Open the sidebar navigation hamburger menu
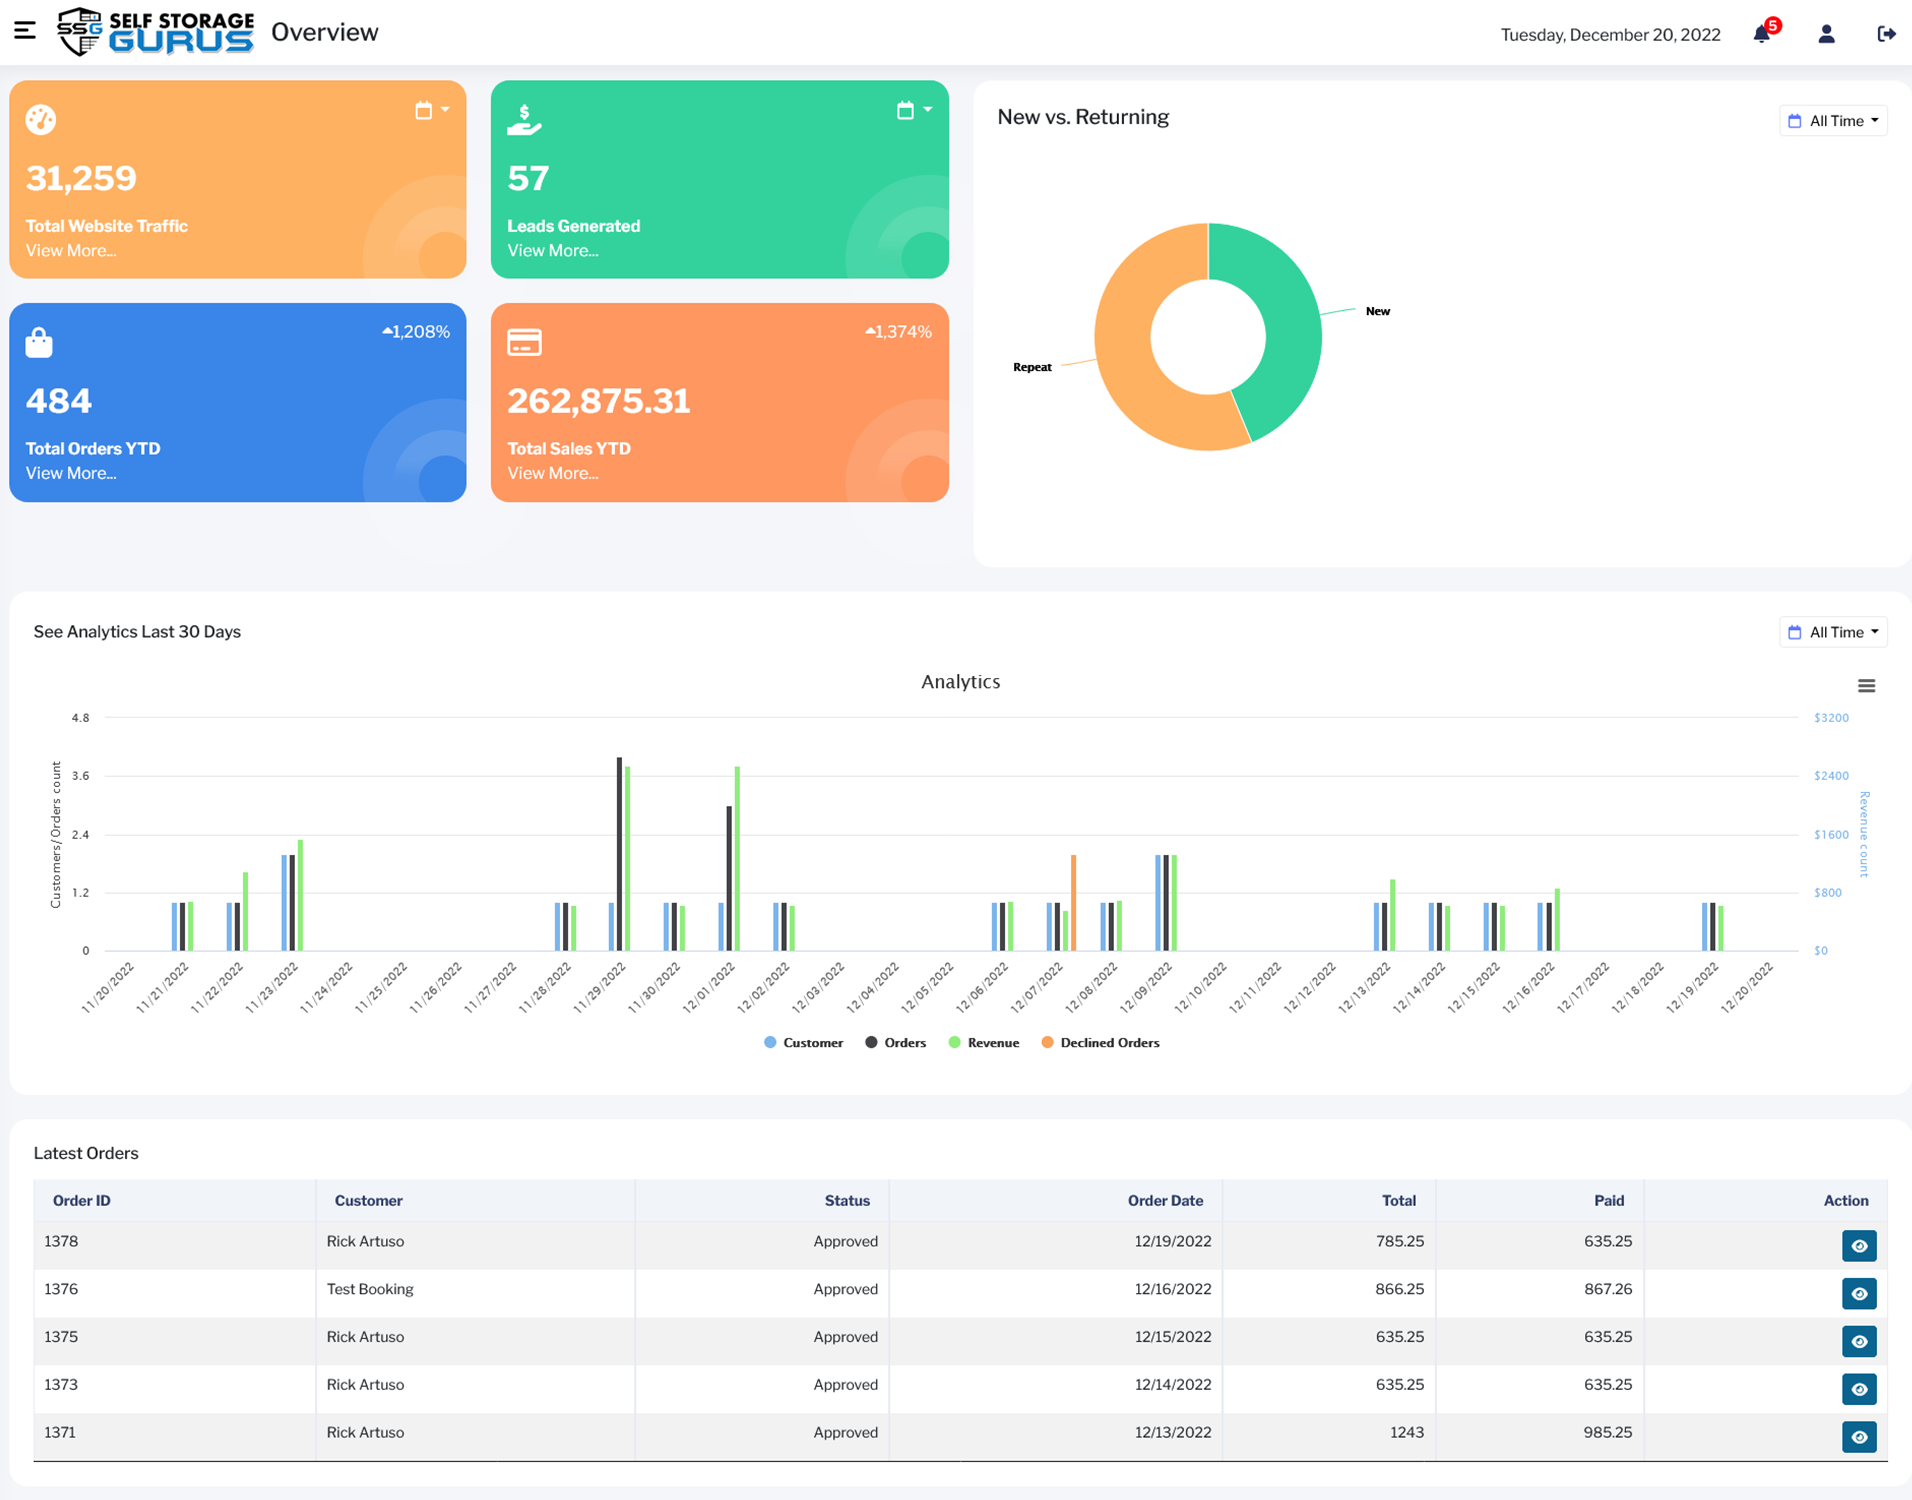The height and width of the screenshot is (1500, 1912). click(25, 31)
